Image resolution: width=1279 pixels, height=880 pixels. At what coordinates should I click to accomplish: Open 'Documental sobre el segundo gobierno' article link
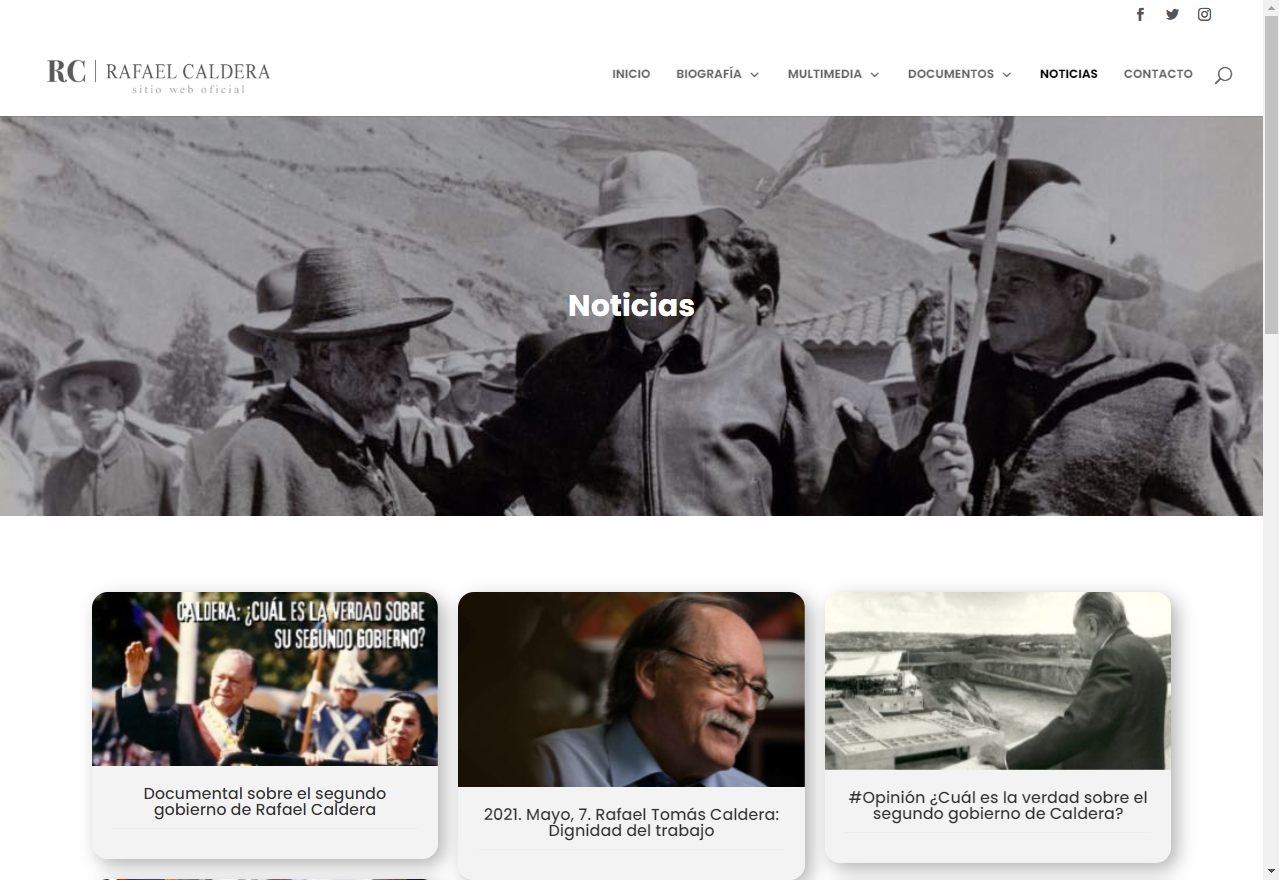[265, 801]
